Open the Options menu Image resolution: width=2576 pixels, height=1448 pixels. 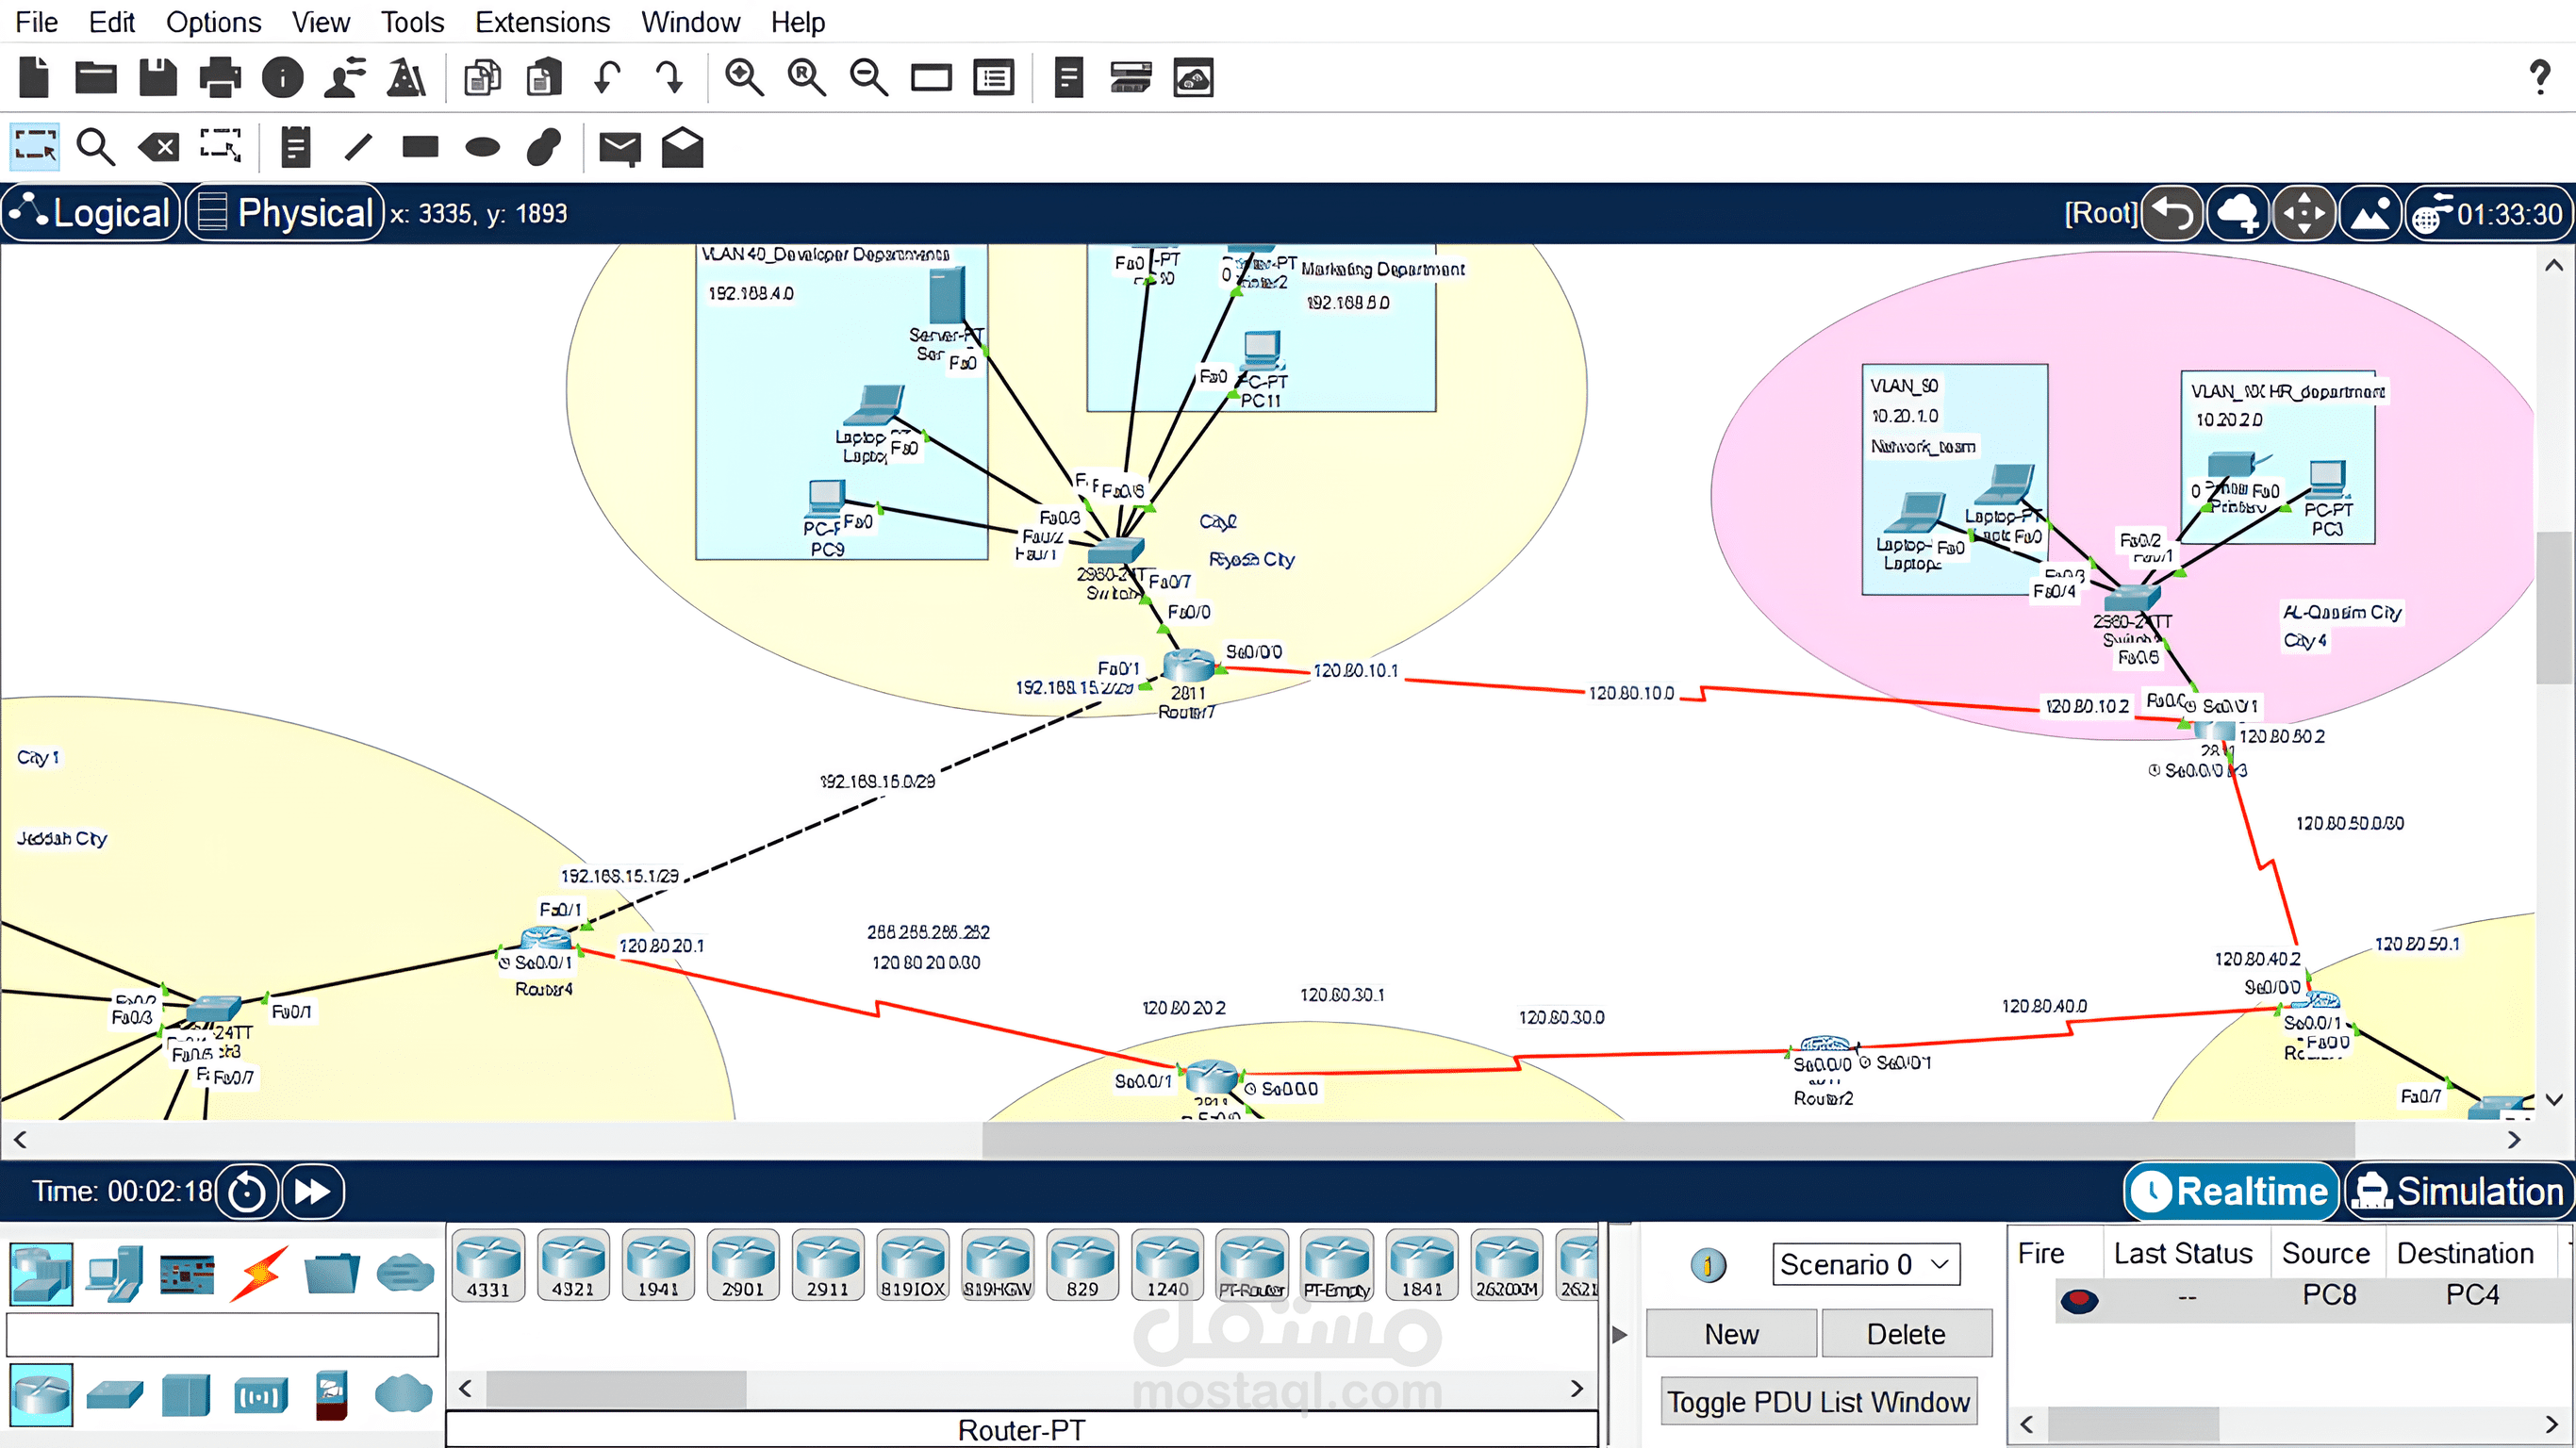[213, 22]
